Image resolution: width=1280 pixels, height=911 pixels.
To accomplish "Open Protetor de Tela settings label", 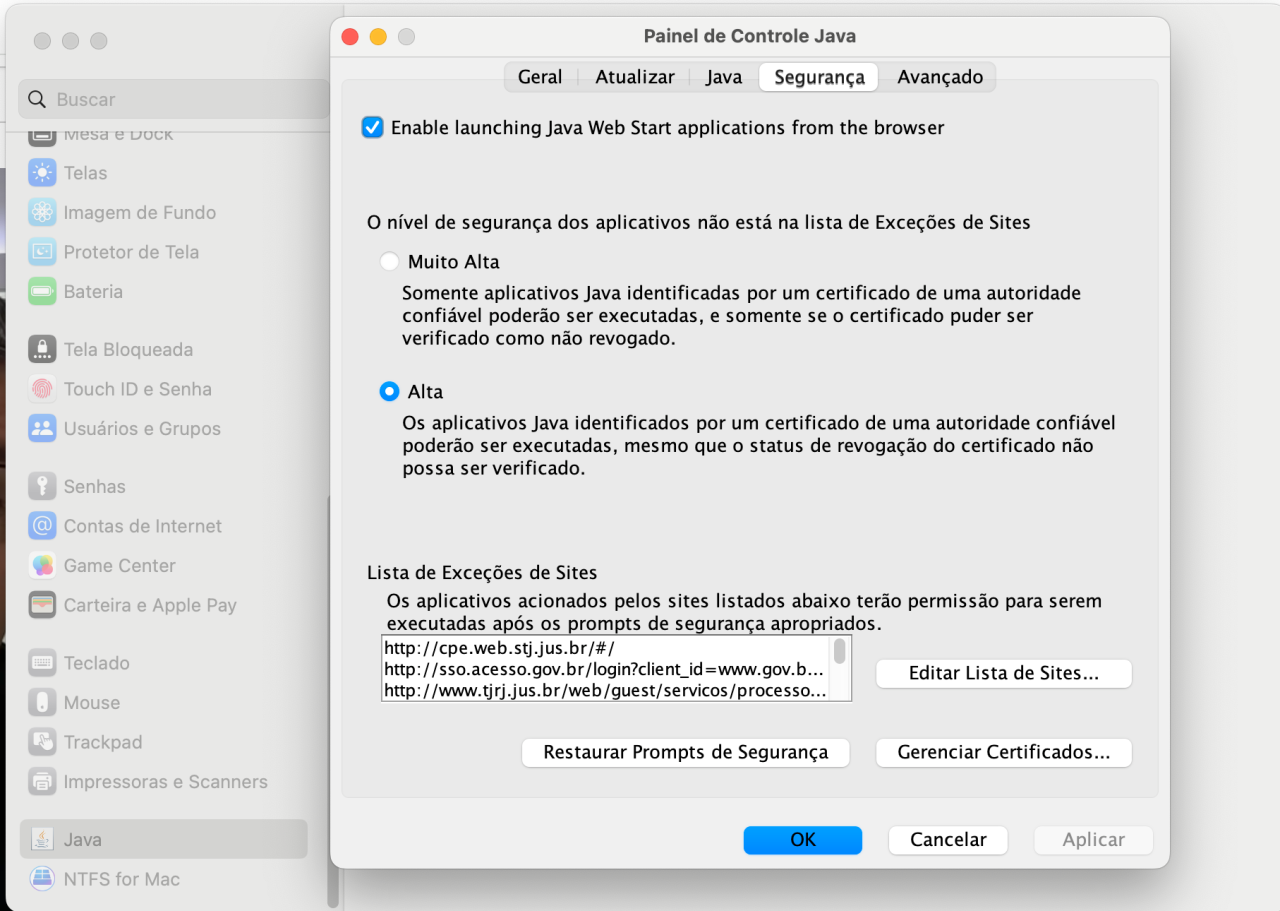I will [x=131, y=252].
